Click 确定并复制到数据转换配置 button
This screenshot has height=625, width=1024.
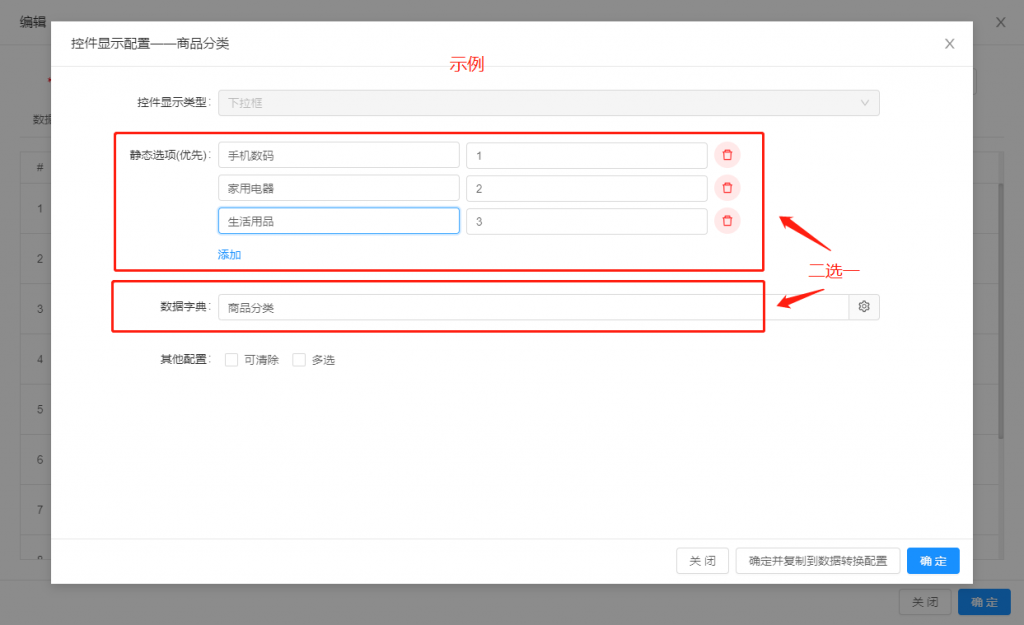817,561
